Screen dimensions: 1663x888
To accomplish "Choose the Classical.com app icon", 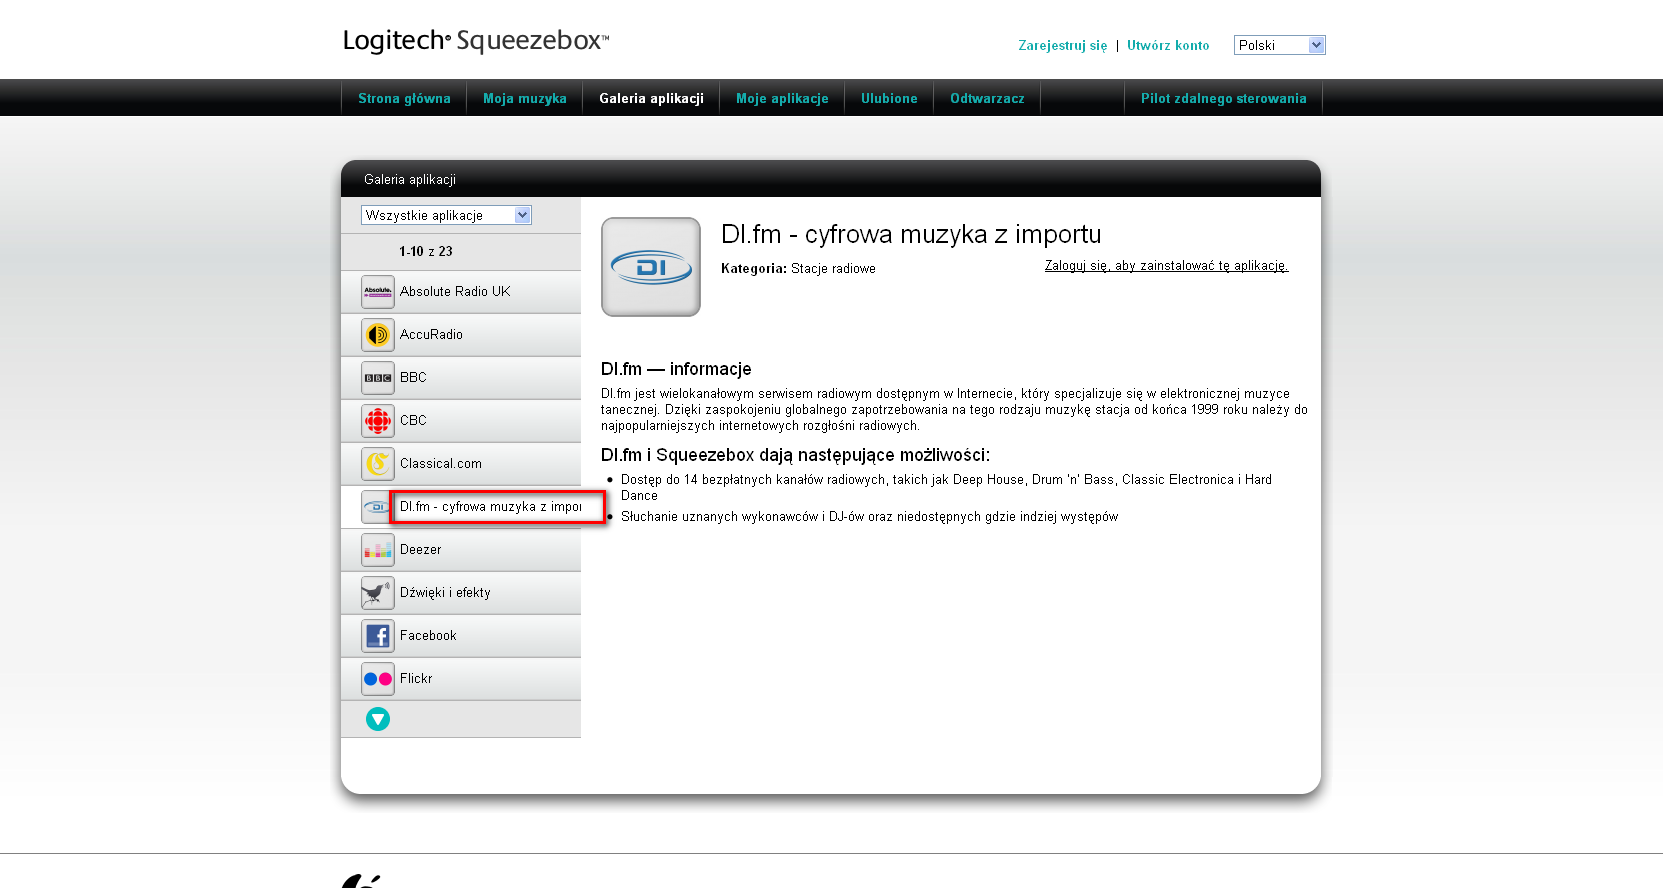I will pyautogui.click(x=378, y=464).
